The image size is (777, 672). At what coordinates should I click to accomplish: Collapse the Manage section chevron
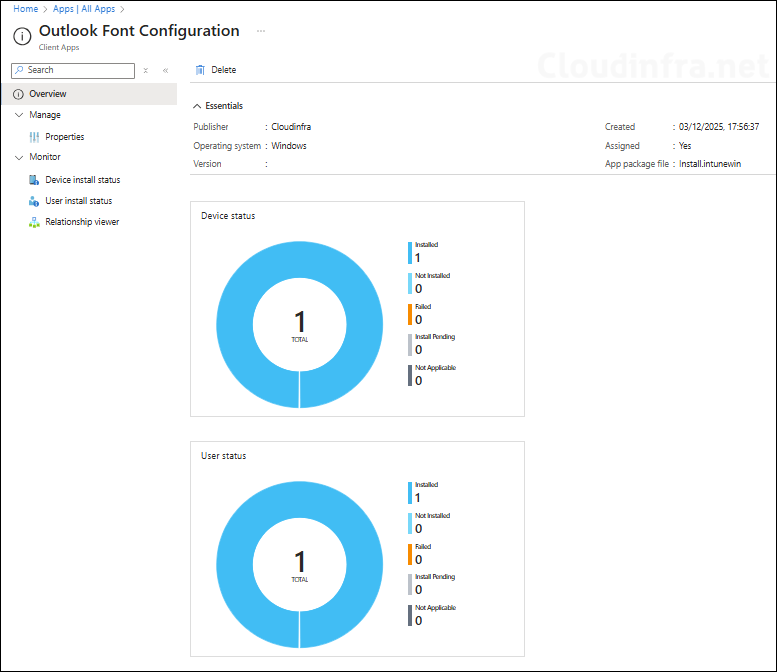pos(19,115)
